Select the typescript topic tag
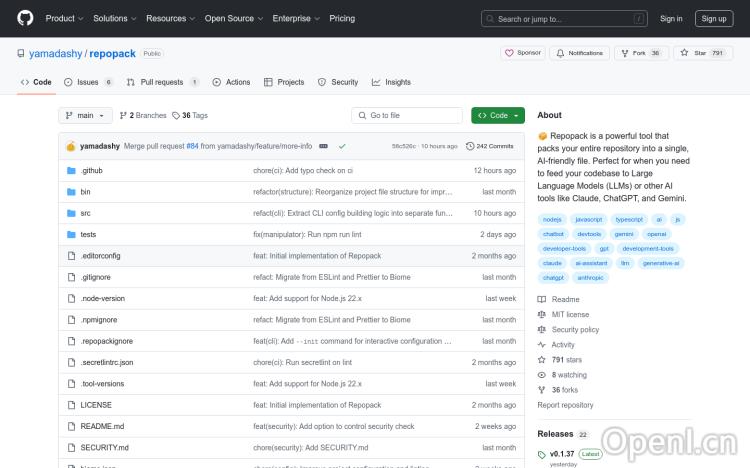750x468 pixels. point(629,219)
